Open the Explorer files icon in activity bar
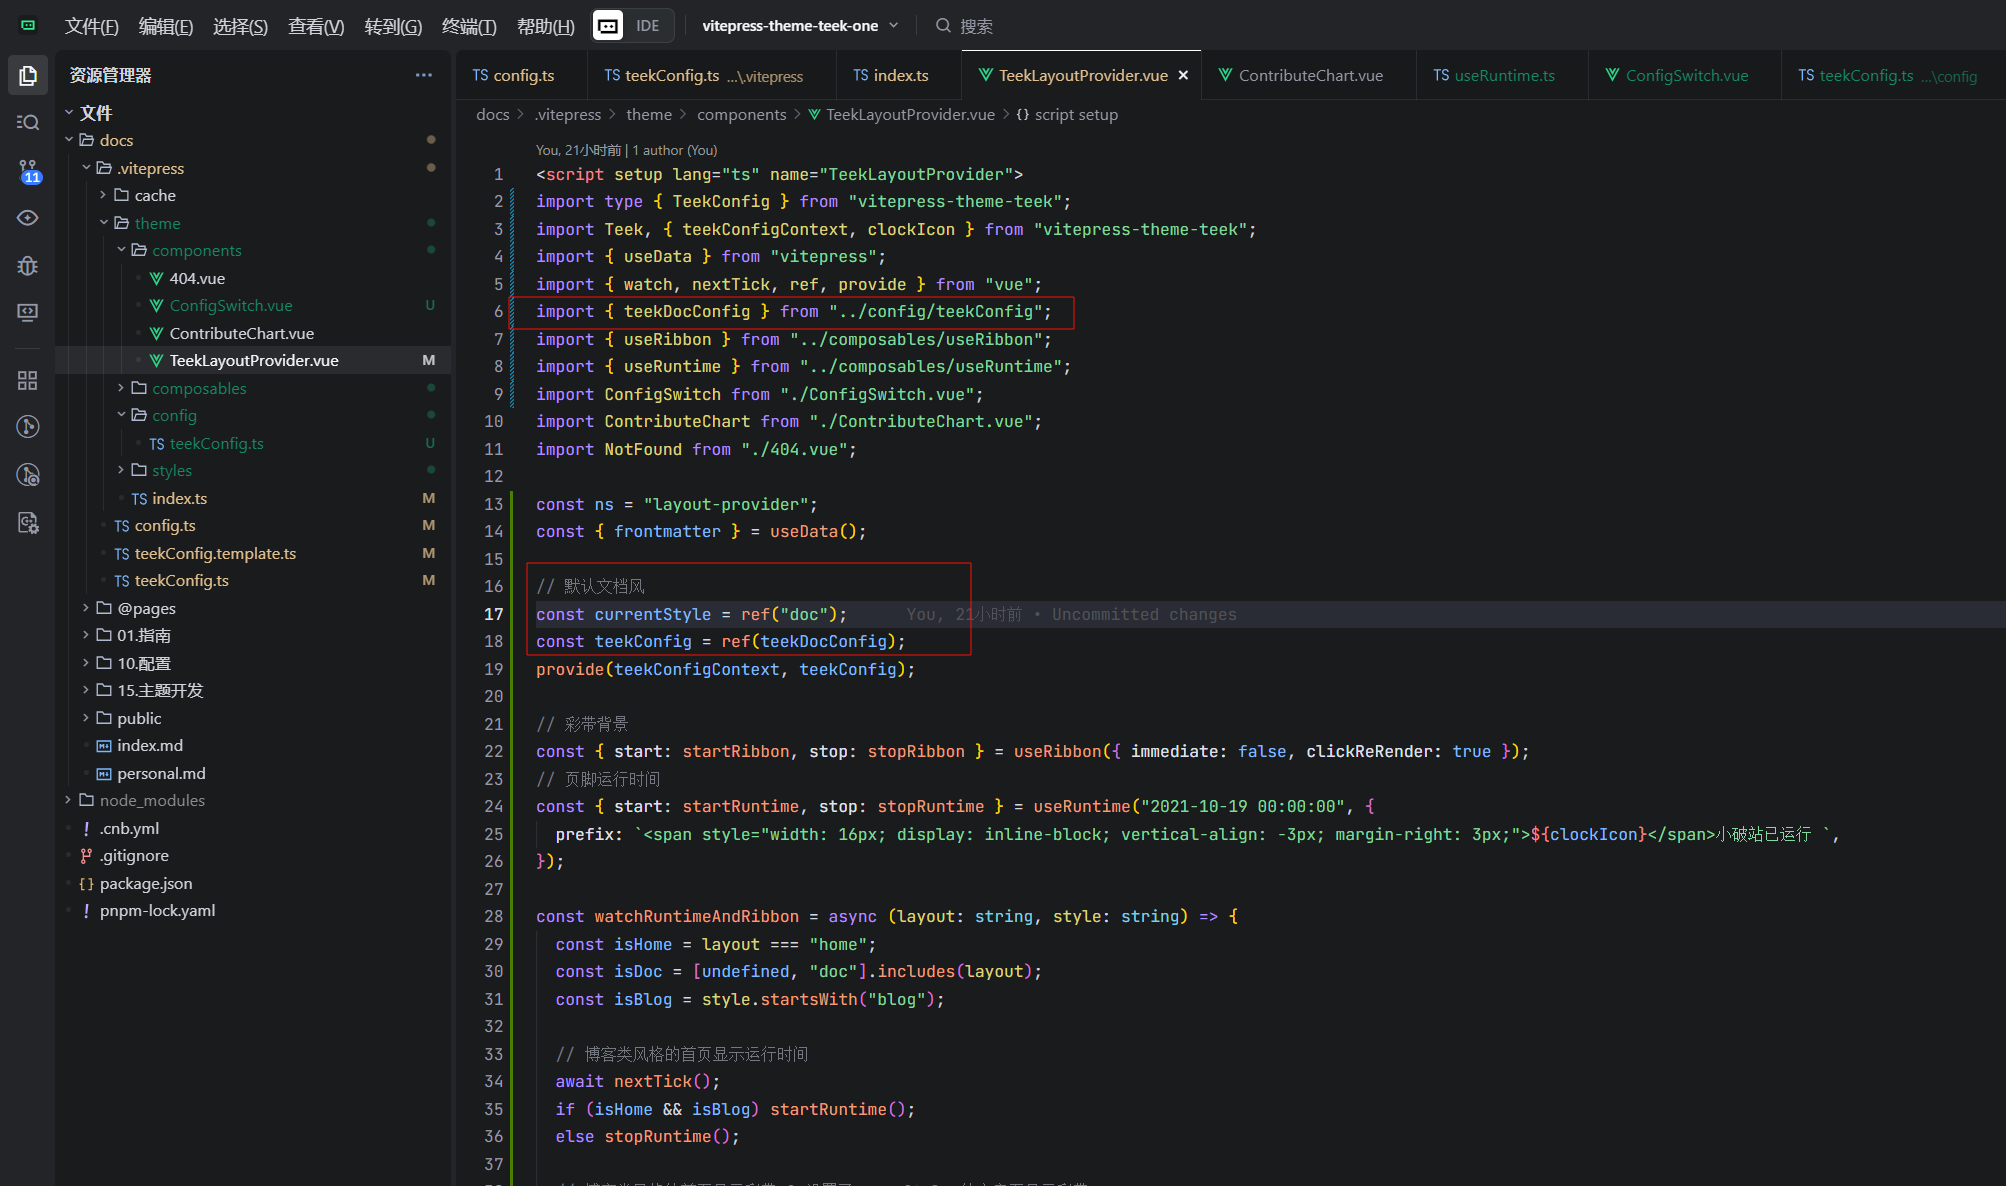 pos(28,75)
